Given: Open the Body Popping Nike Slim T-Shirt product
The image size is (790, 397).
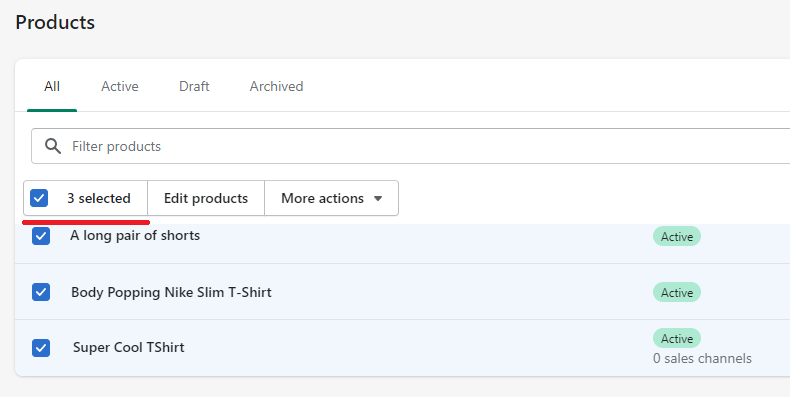Looking at the screenshot, I should [x=171, y=292].
